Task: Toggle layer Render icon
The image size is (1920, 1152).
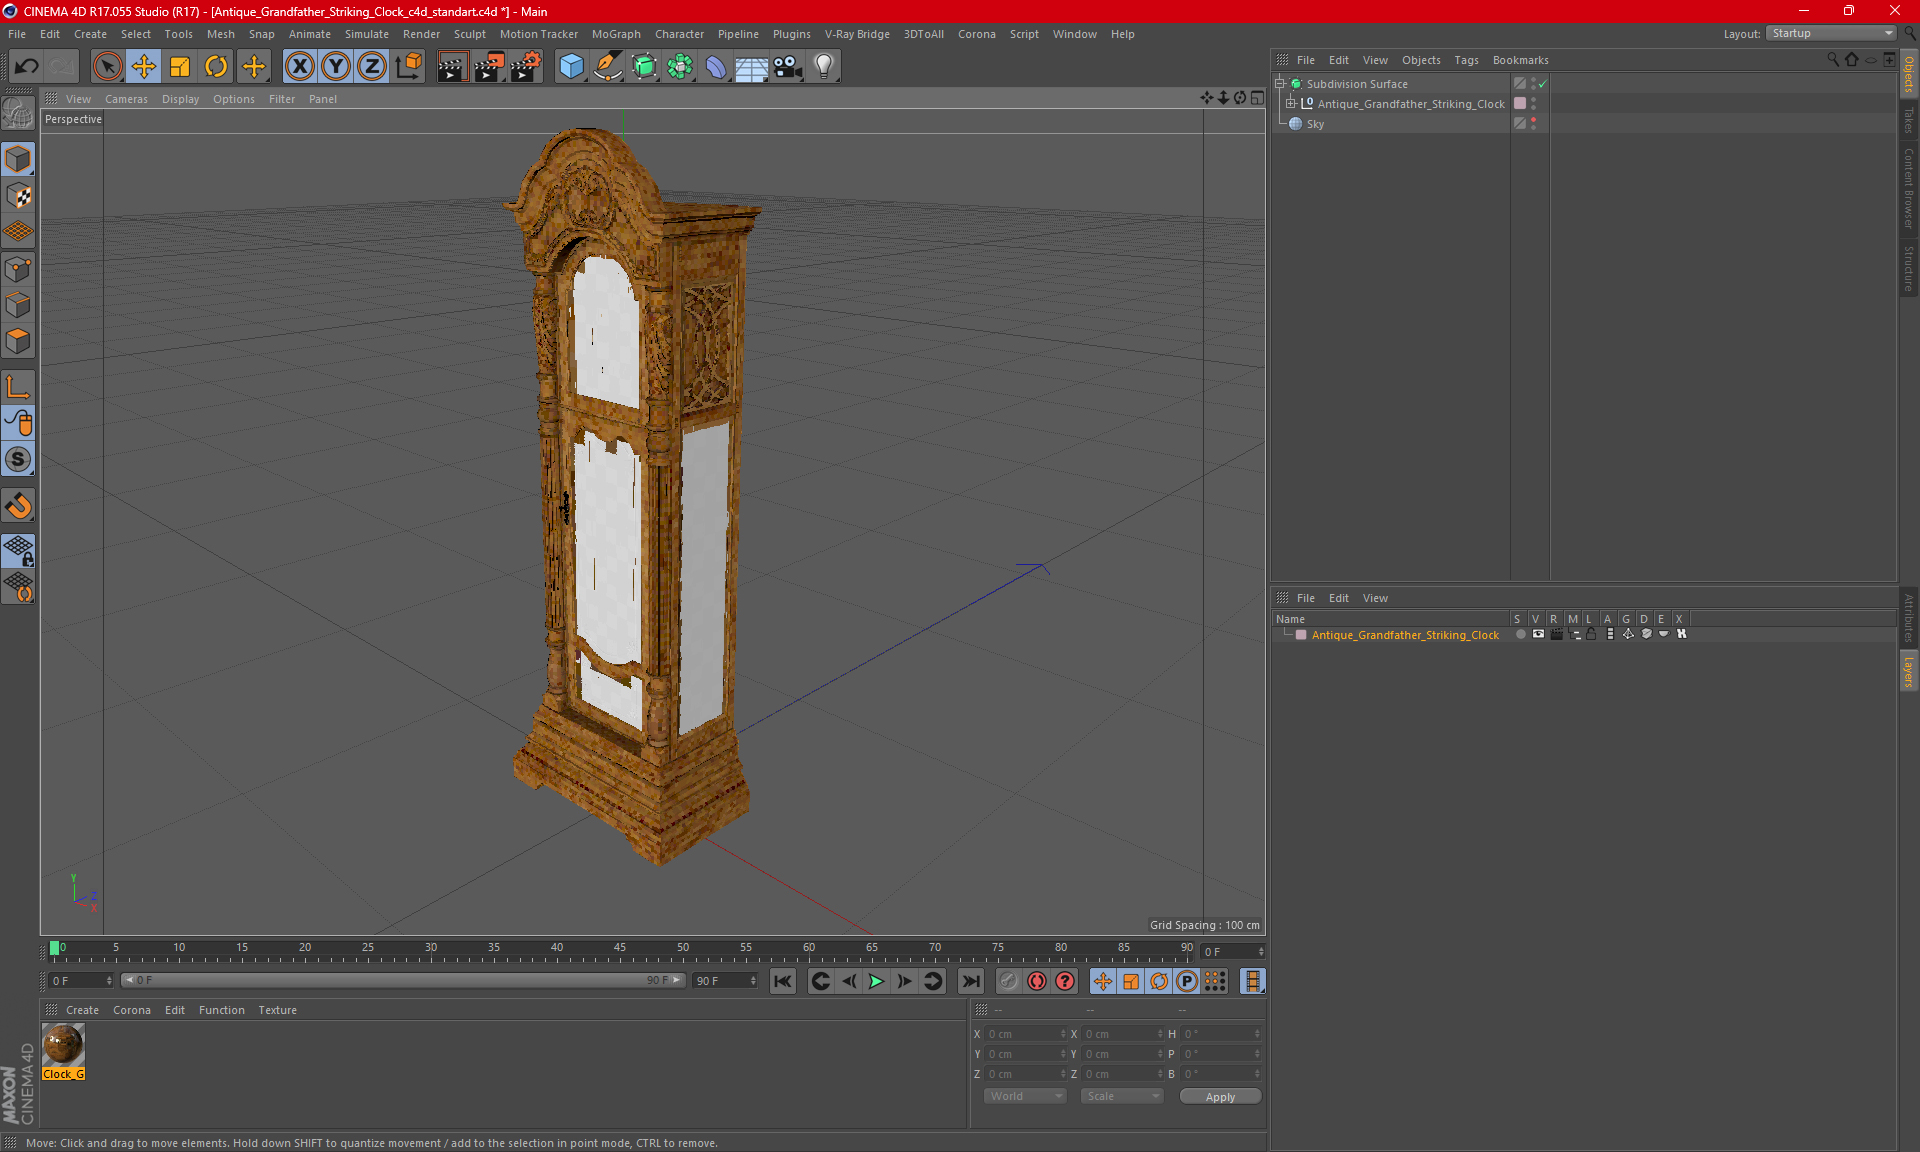Action: point(1556,635)
